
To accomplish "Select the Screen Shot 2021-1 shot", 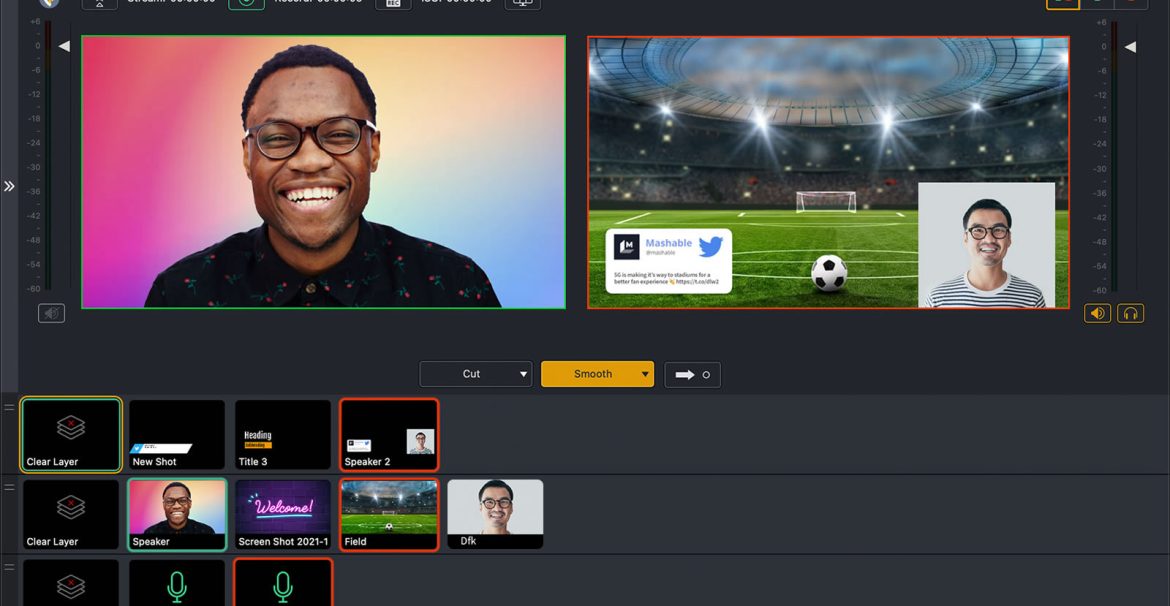I will [283, 514].
